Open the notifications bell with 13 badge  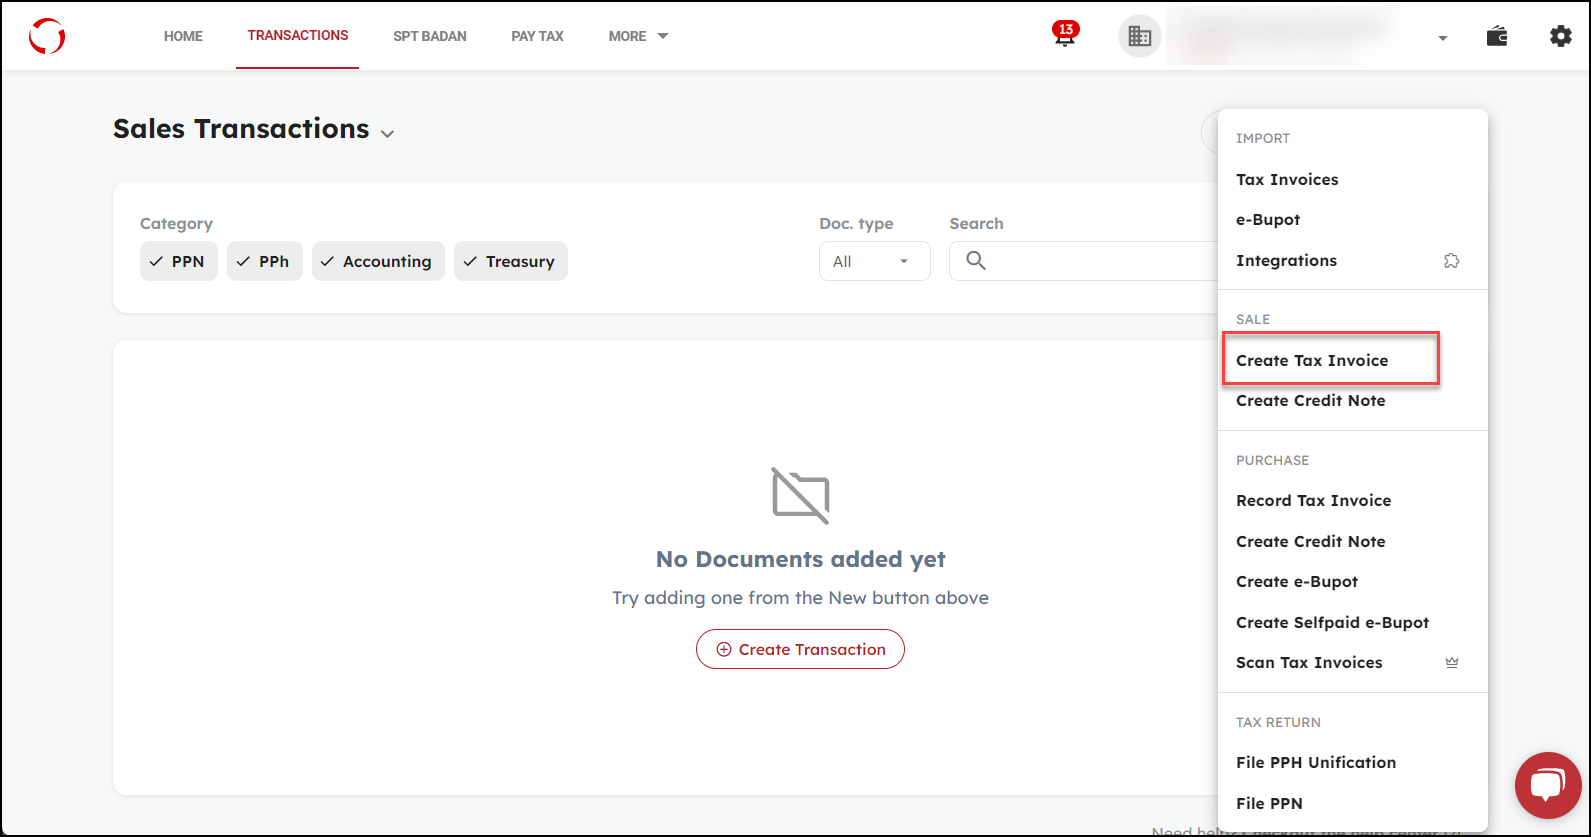[1065, 36]
